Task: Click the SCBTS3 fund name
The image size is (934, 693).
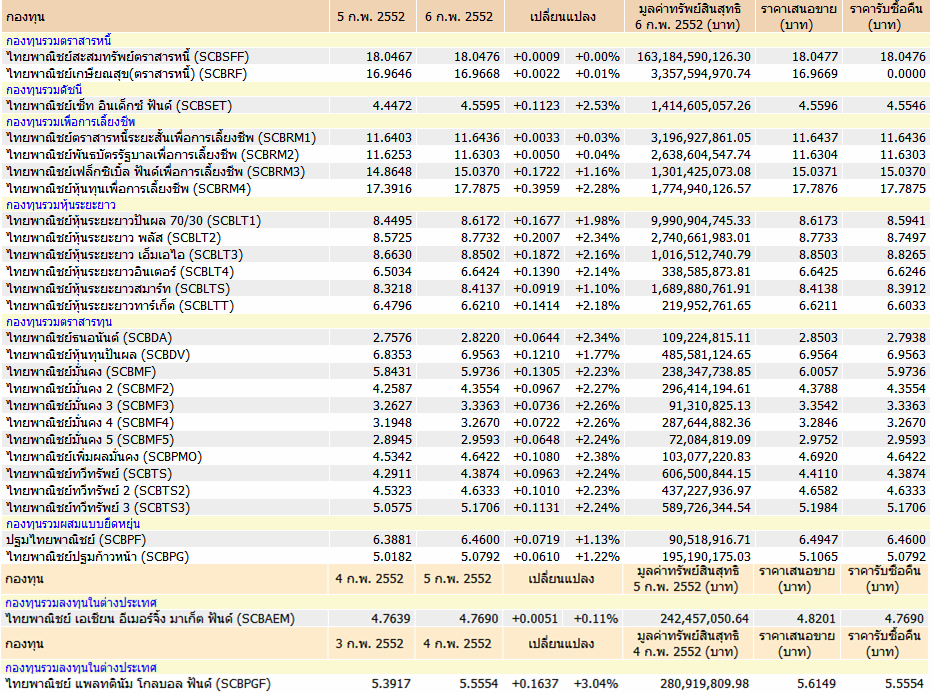Action: coord(98,508)
